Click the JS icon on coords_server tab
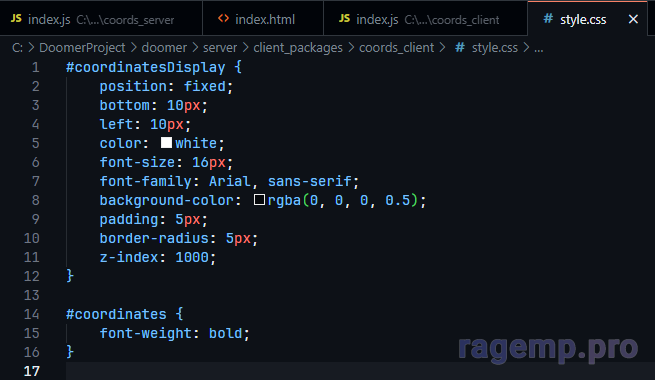This screenshot has width=655, height=380. pyautogui.click(x=16, y=19)
